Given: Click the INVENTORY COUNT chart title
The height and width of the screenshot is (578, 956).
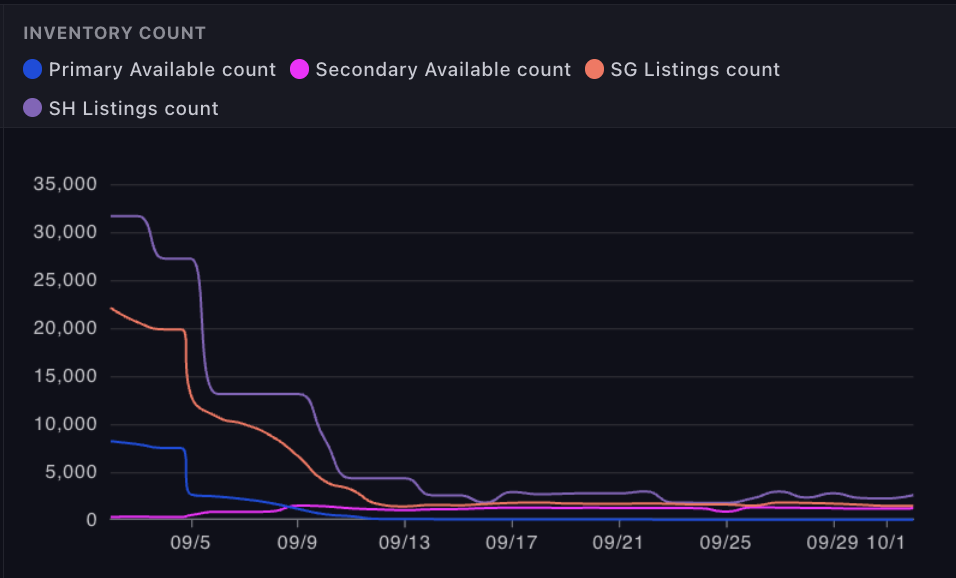Looking at the screenshot, I should pos(114,33).
